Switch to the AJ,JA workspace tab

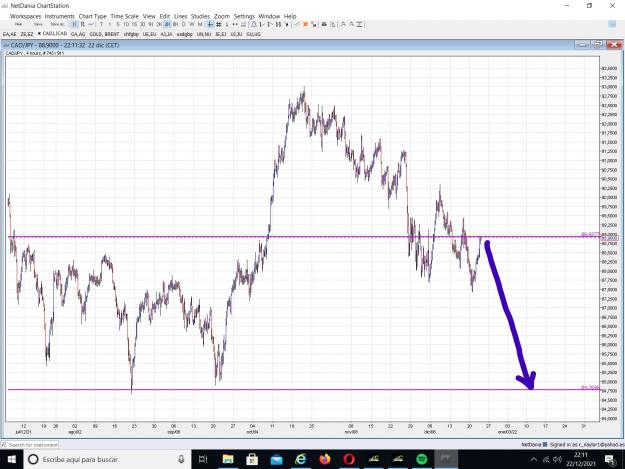pos(167,34)
